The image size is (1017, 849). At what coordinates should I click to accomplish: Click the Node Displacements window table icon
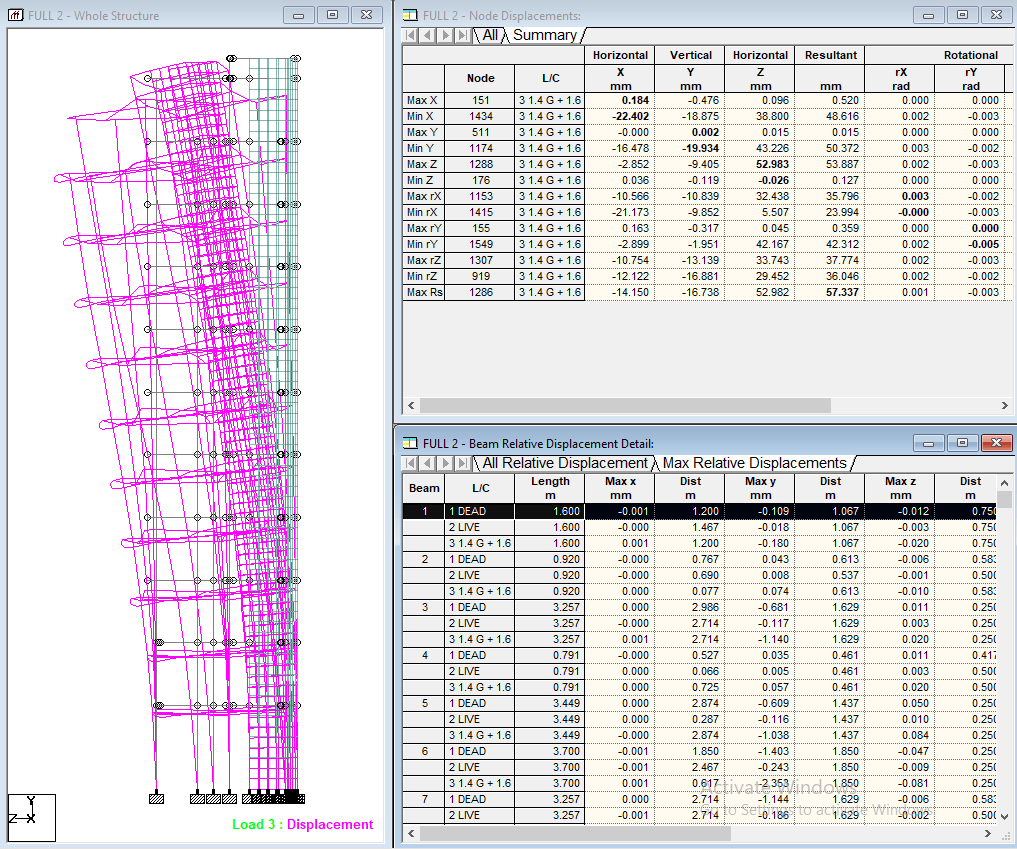410,15
